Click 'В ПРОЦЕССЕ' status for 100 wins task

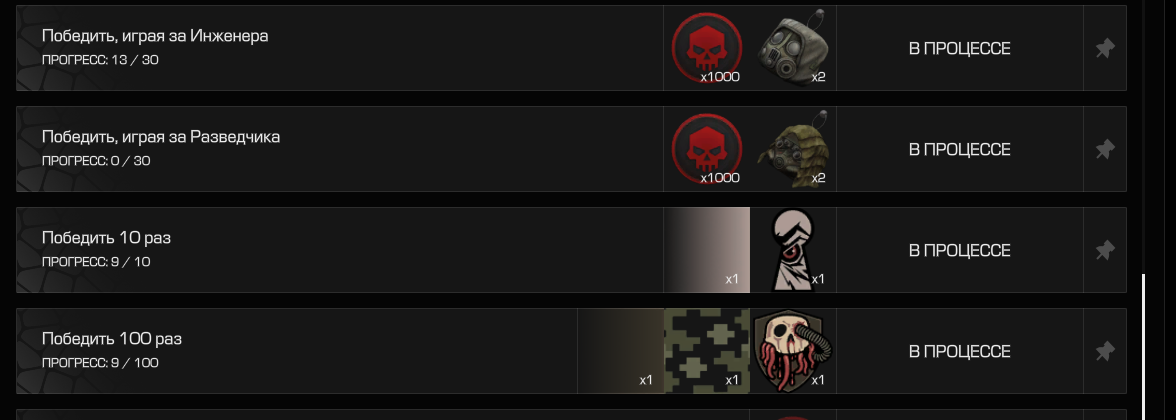point(959,352)
